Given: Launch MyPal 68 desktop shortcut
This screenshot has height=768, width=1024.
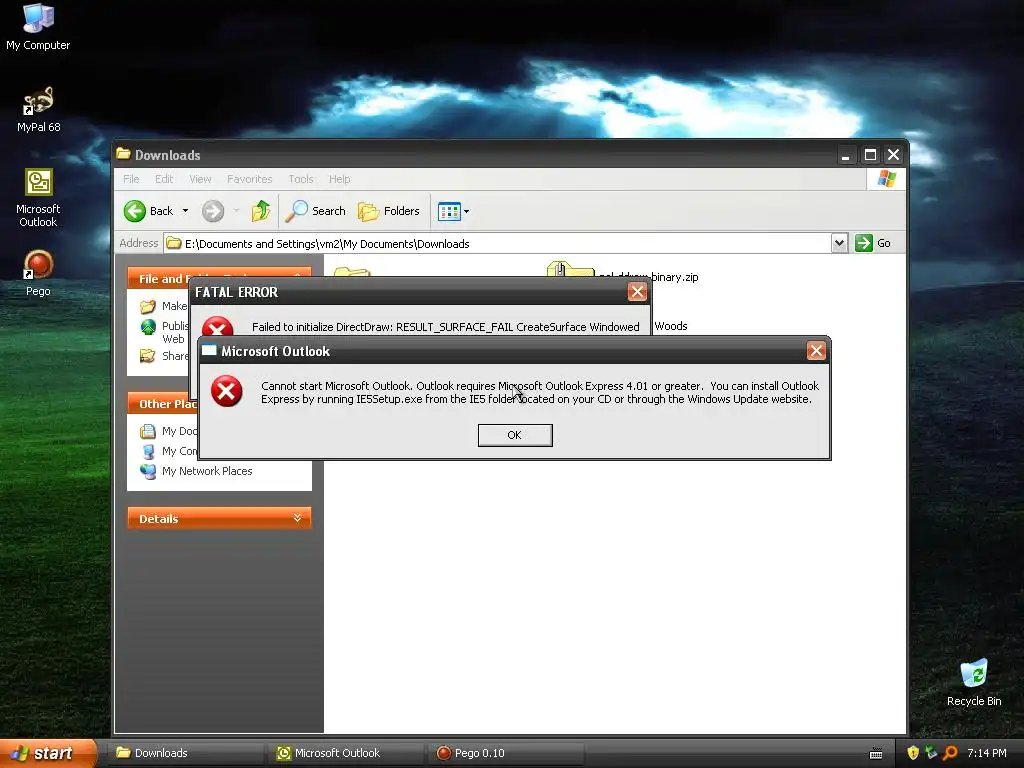Looking at the screenshot, I should click(38, 110).
